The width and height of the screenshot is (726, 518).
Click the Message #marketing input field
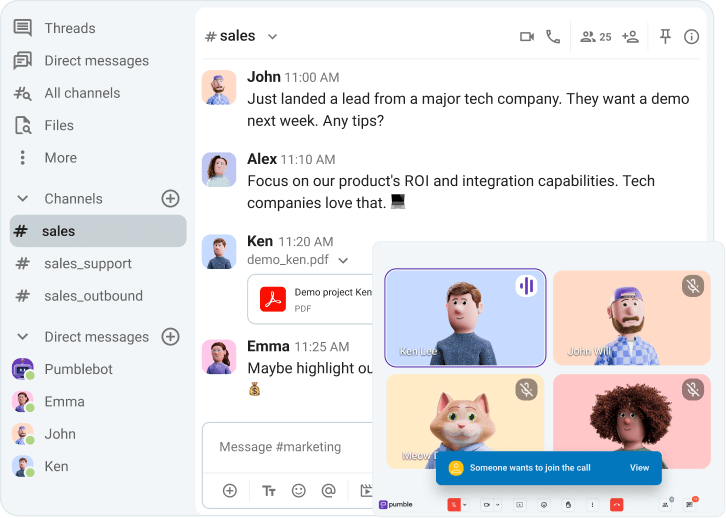click(x=288, y=447)
